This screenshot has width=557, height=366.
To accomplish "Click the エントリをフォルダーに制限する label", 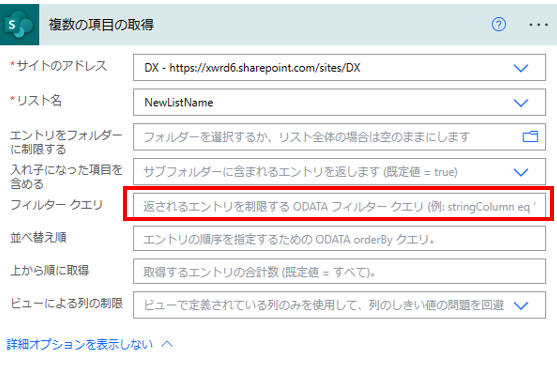I will tap(66, 142).
